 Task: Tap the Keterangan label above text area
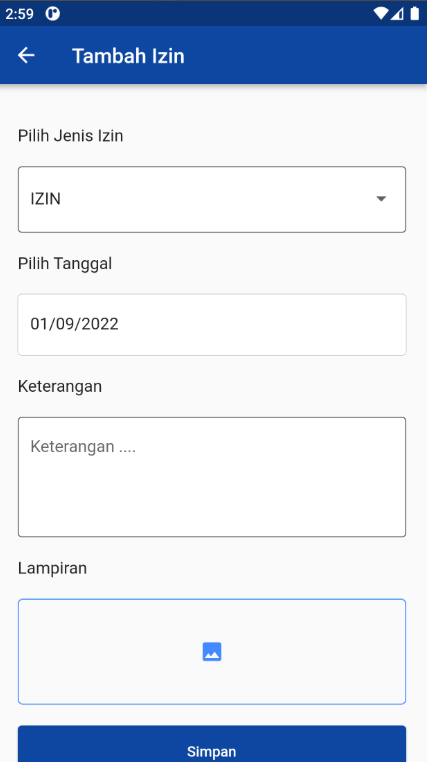(60, 387)
